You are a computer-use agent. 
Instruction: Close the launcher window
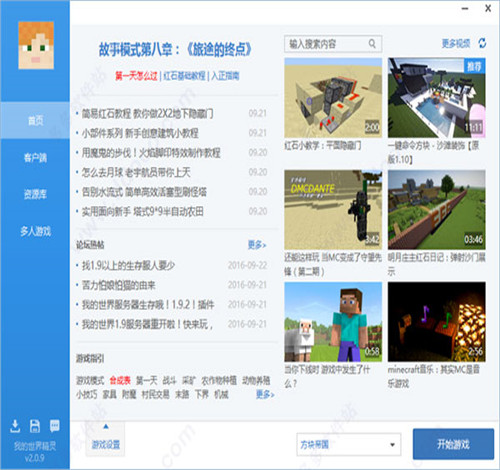coord(488,8)
